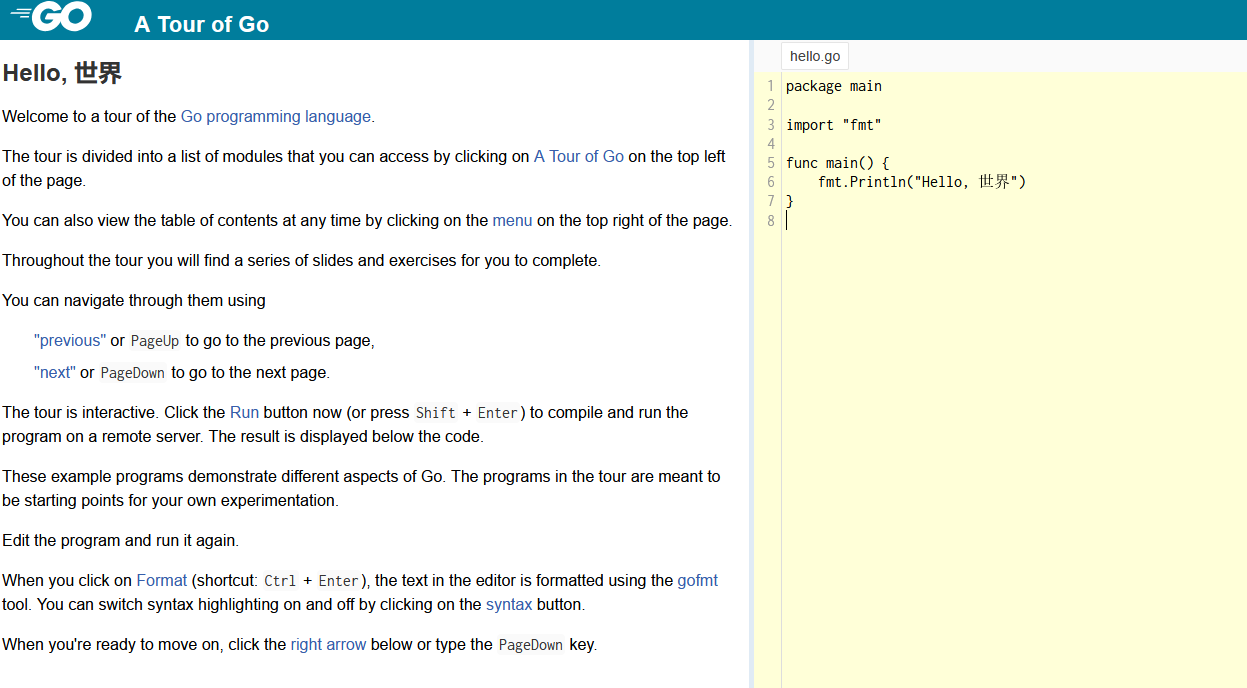Viewport: 1247px width, 688px height.
Task: Open the gofmt tool link
Action: point(698,580)
